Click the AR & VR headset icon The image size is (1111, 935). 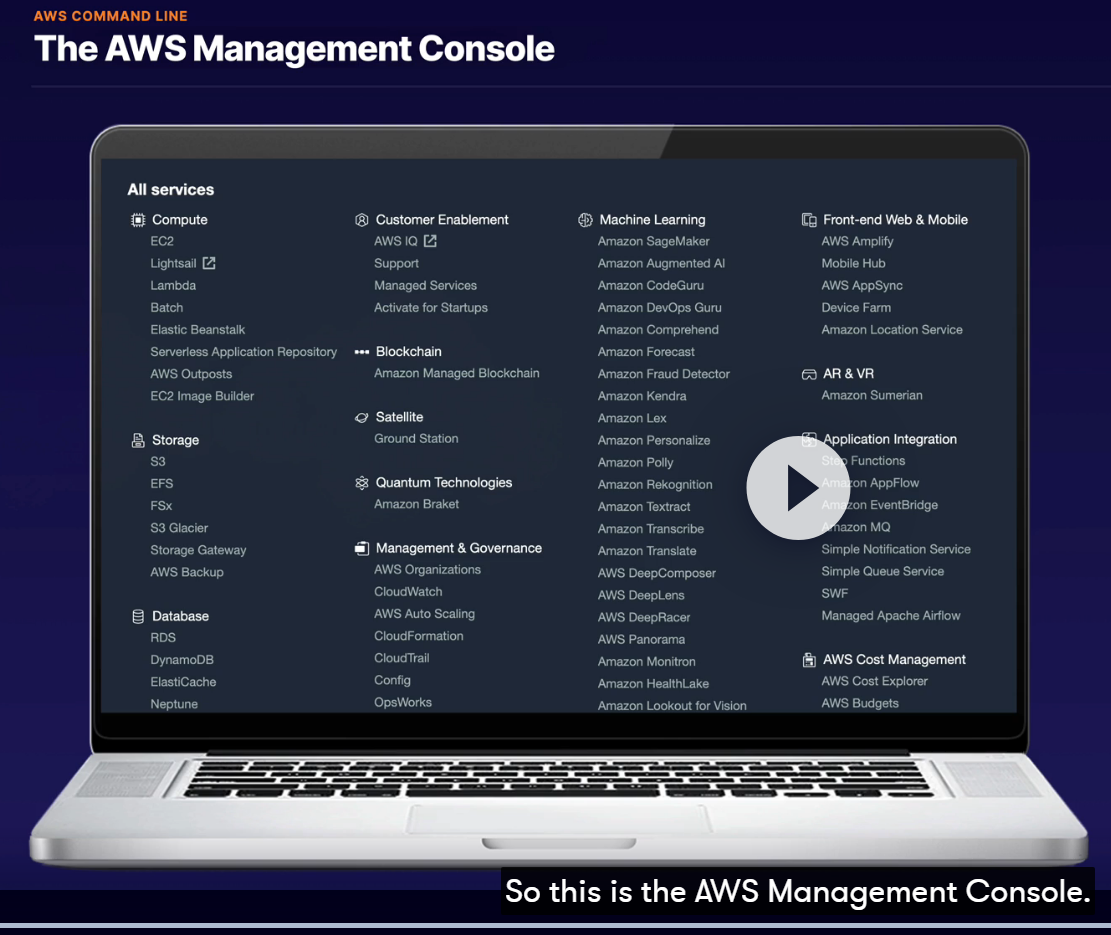point(808,374)
